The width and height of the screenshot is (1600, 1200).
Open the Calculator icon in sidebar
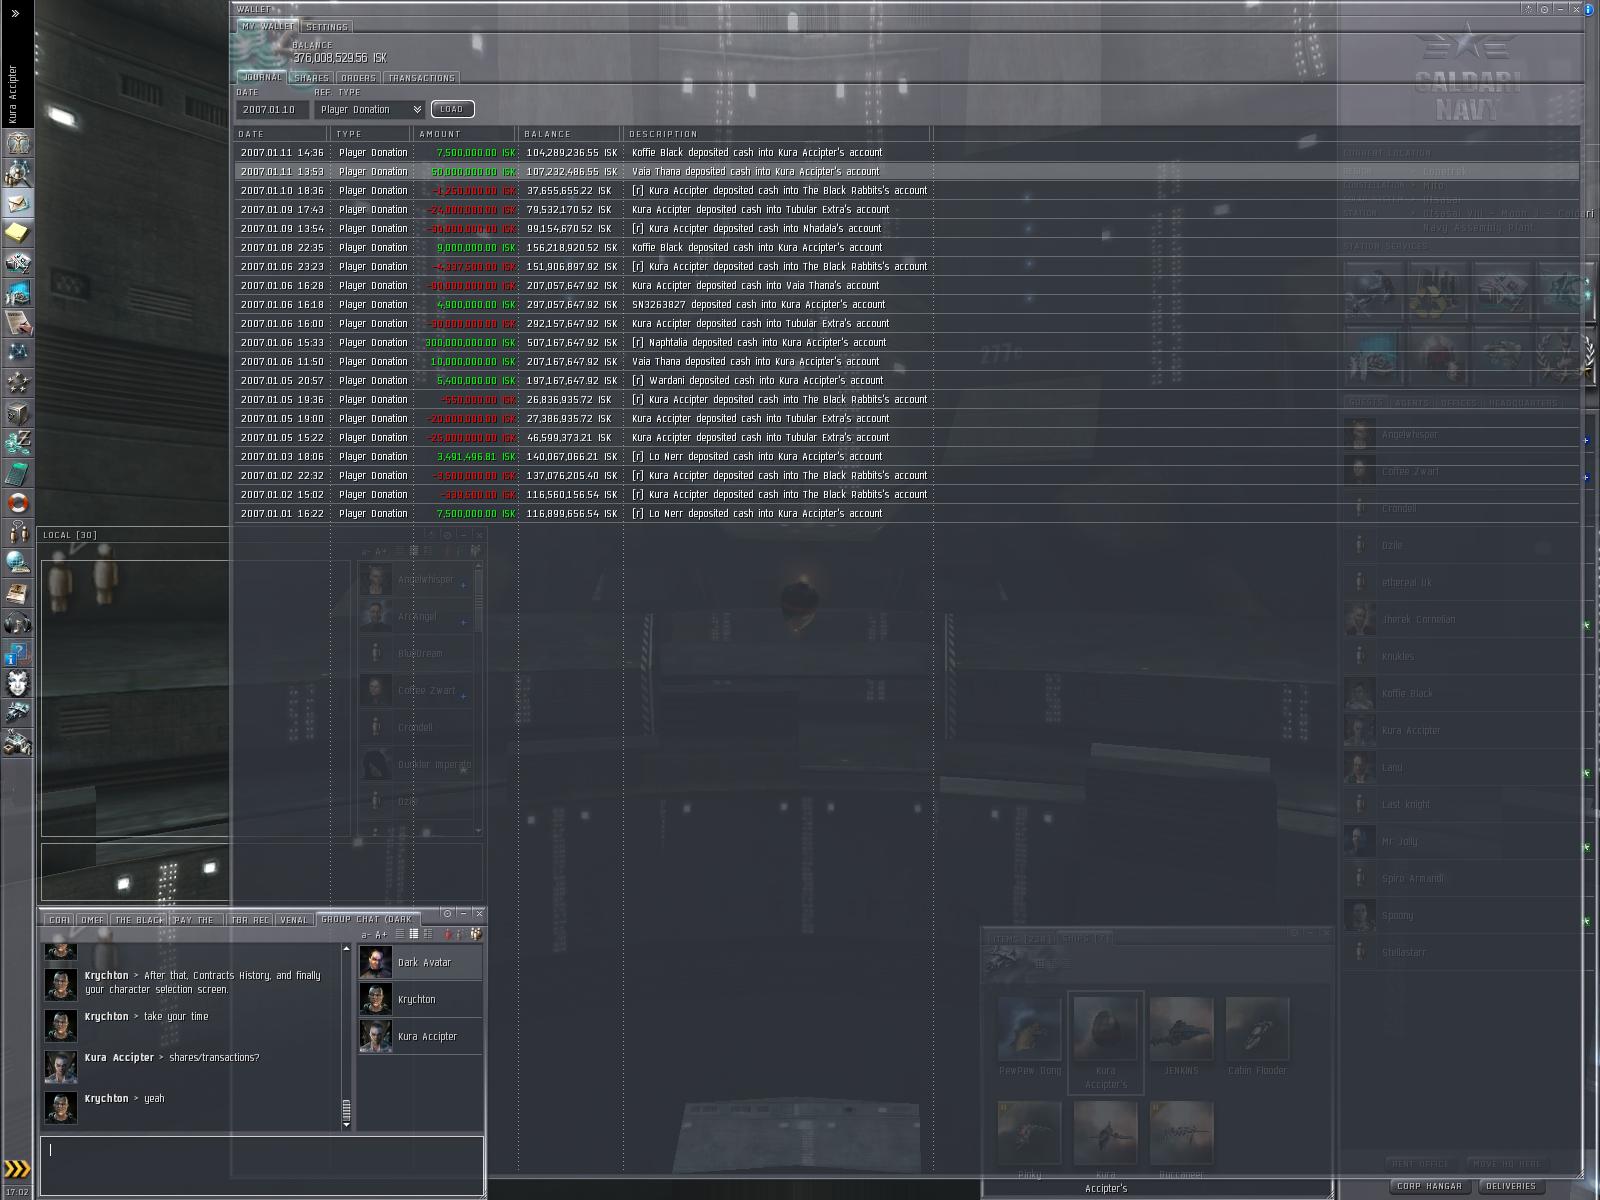(x=17, y=472)
